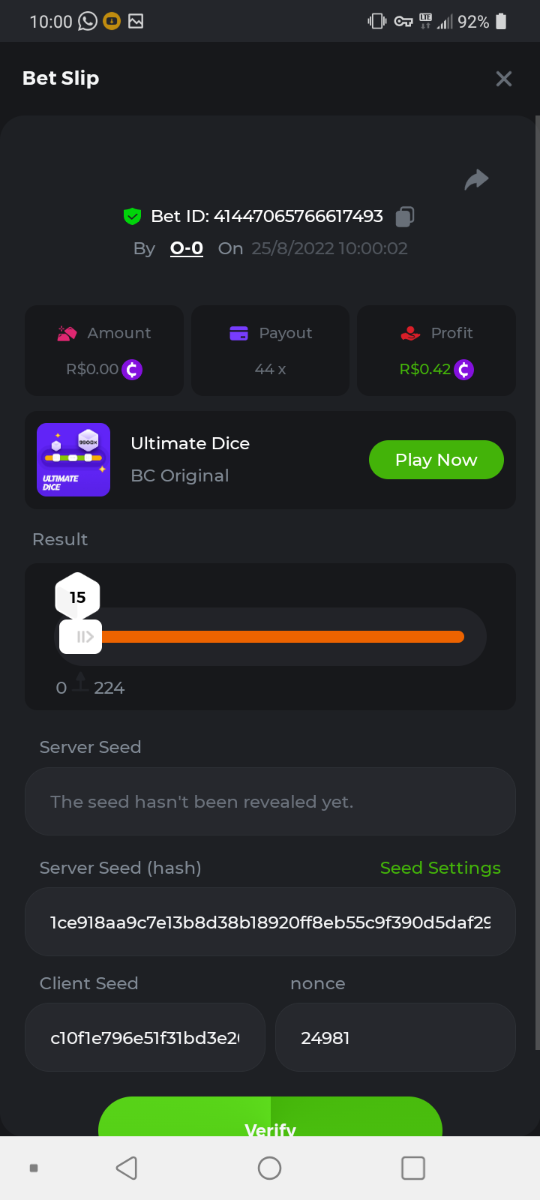The height and width of the screenshot is (1200, 540).
Task: Click the Play Now button
Action: 436,460
